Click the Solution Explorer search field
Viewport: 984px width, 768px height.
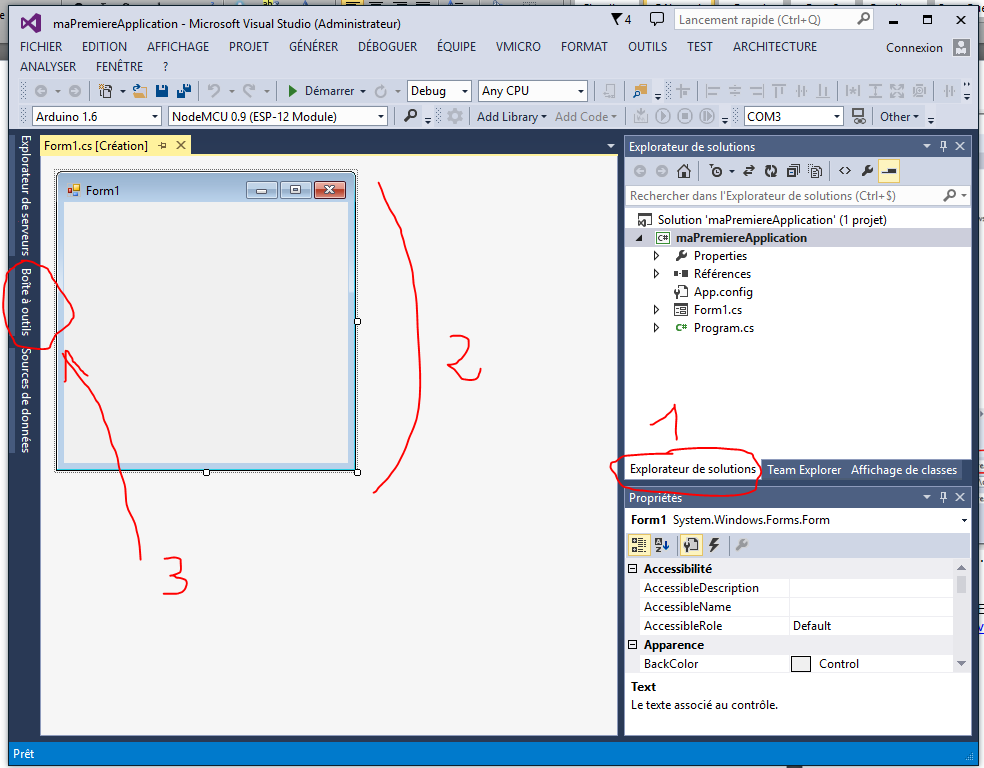pos(798,196)
